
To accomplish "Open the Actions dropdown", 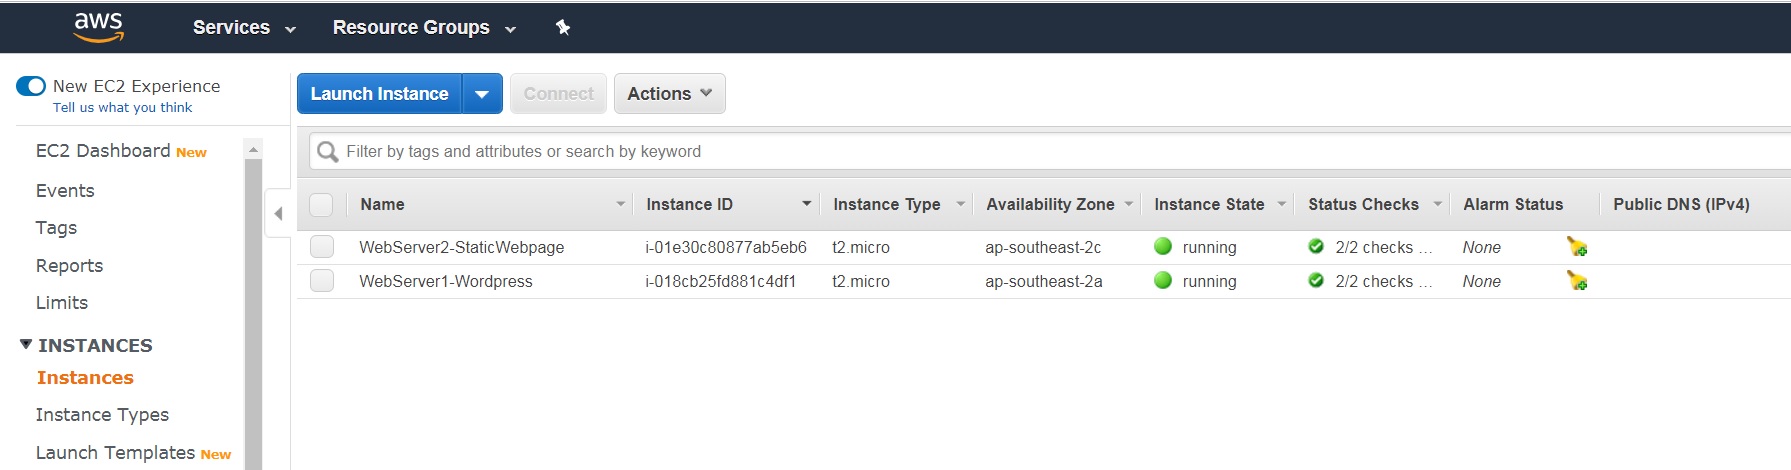I will 669,94.
